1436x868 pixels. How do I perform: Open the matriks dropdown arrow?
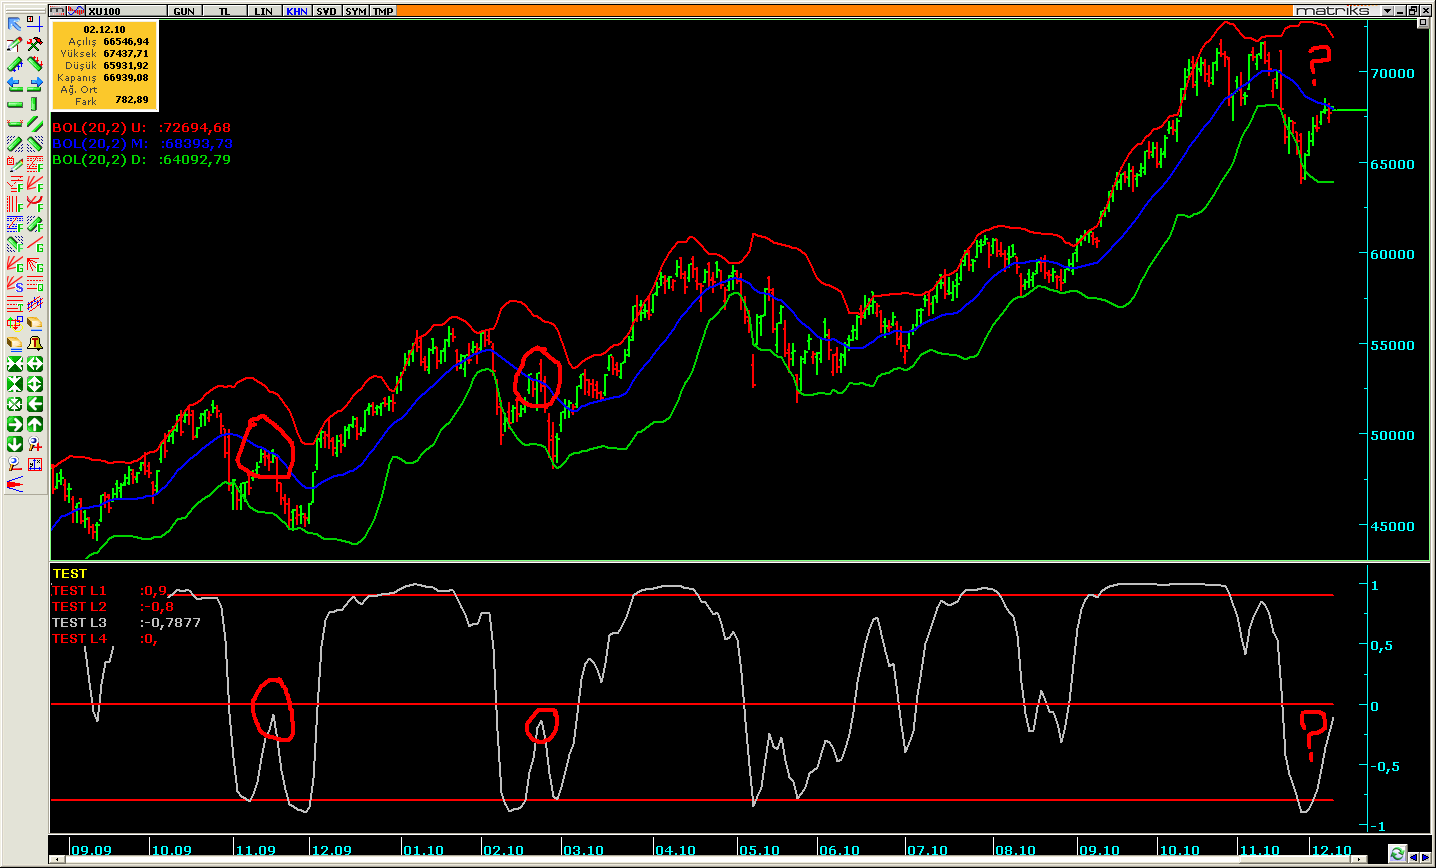click(1387, 11)
